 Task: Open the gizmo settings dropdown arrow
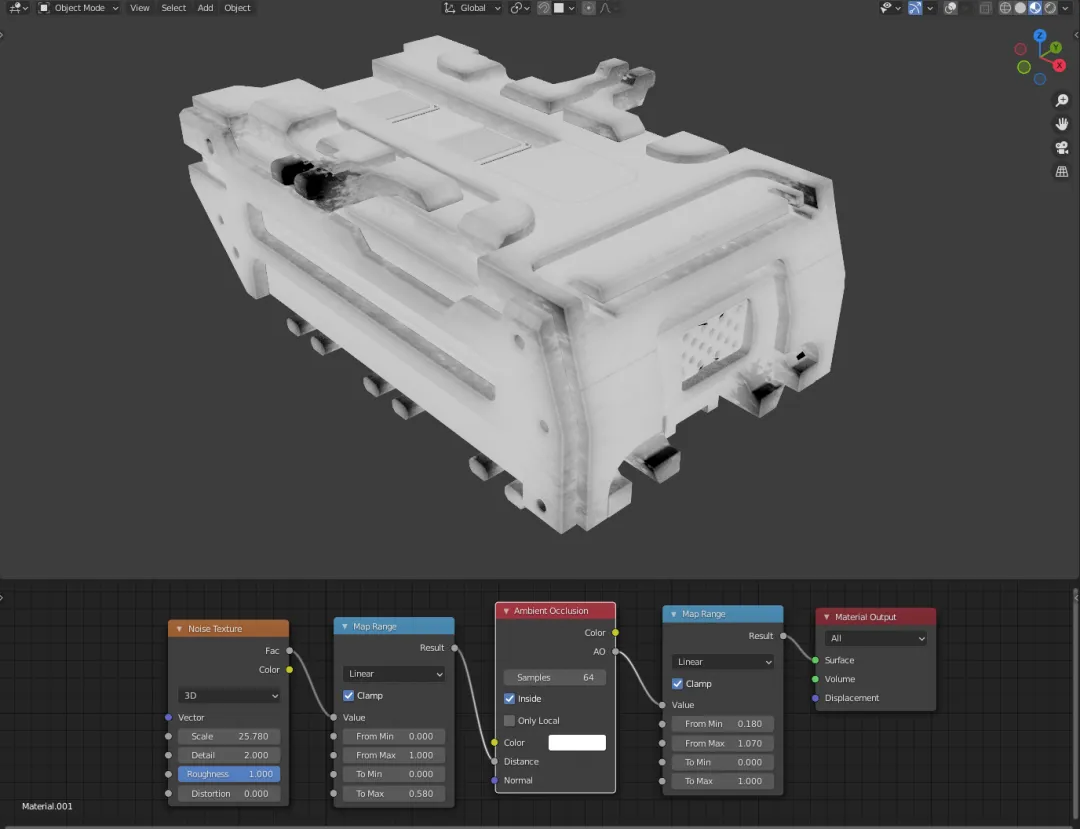pyautogui.click(x=931, y=8)
